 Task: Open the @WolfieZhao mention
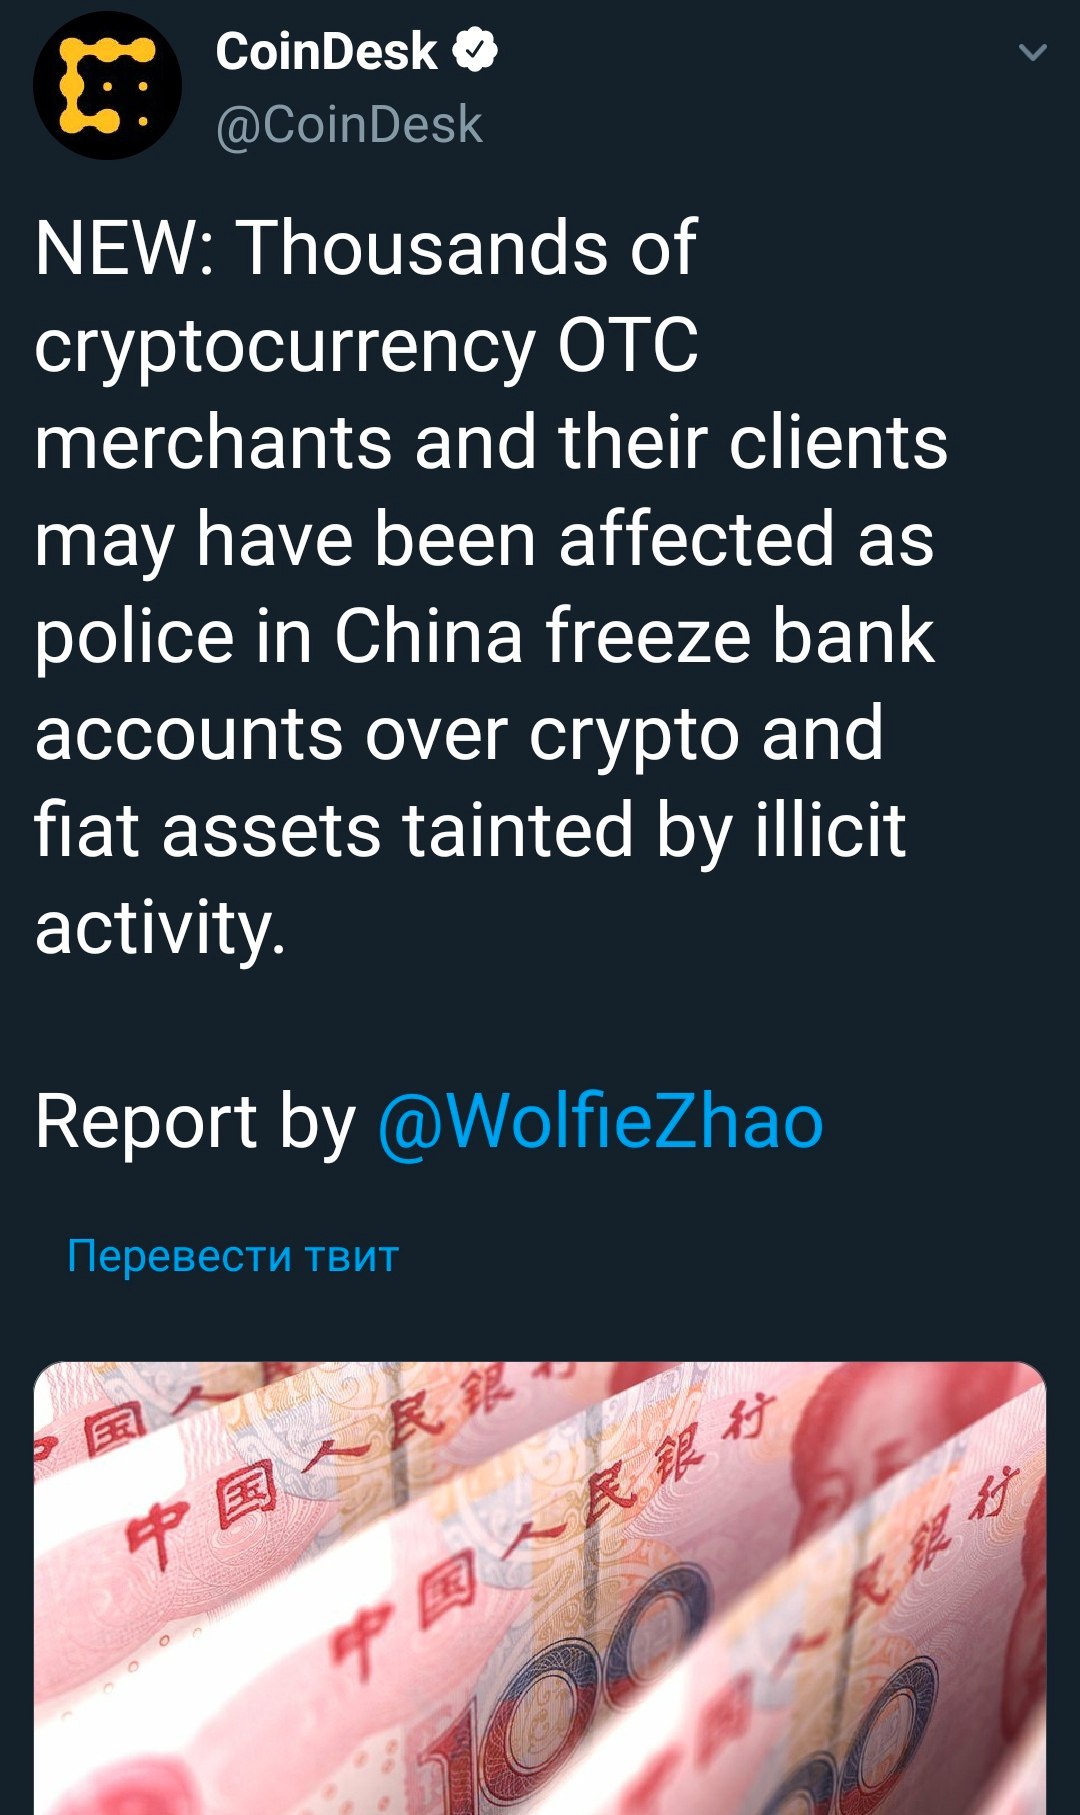tap(600, 1122)
